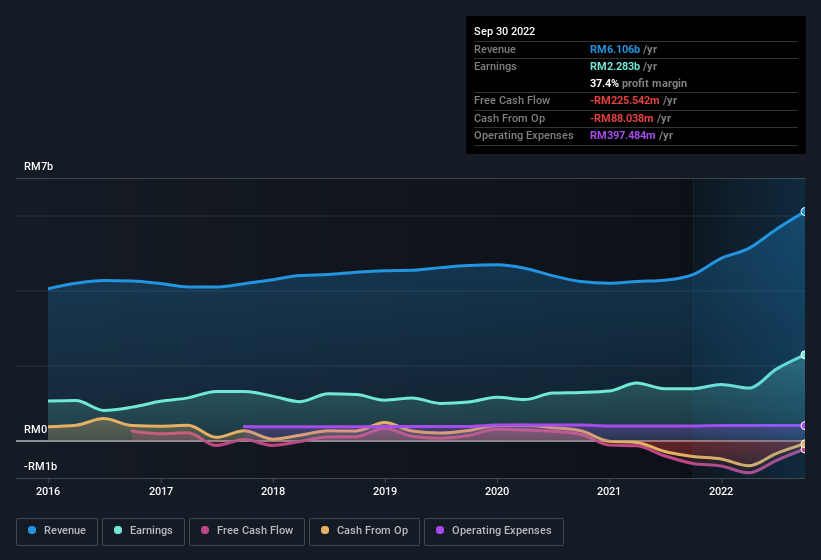Click the orange Cash From Op dot
821x560 pixels.
326,531
